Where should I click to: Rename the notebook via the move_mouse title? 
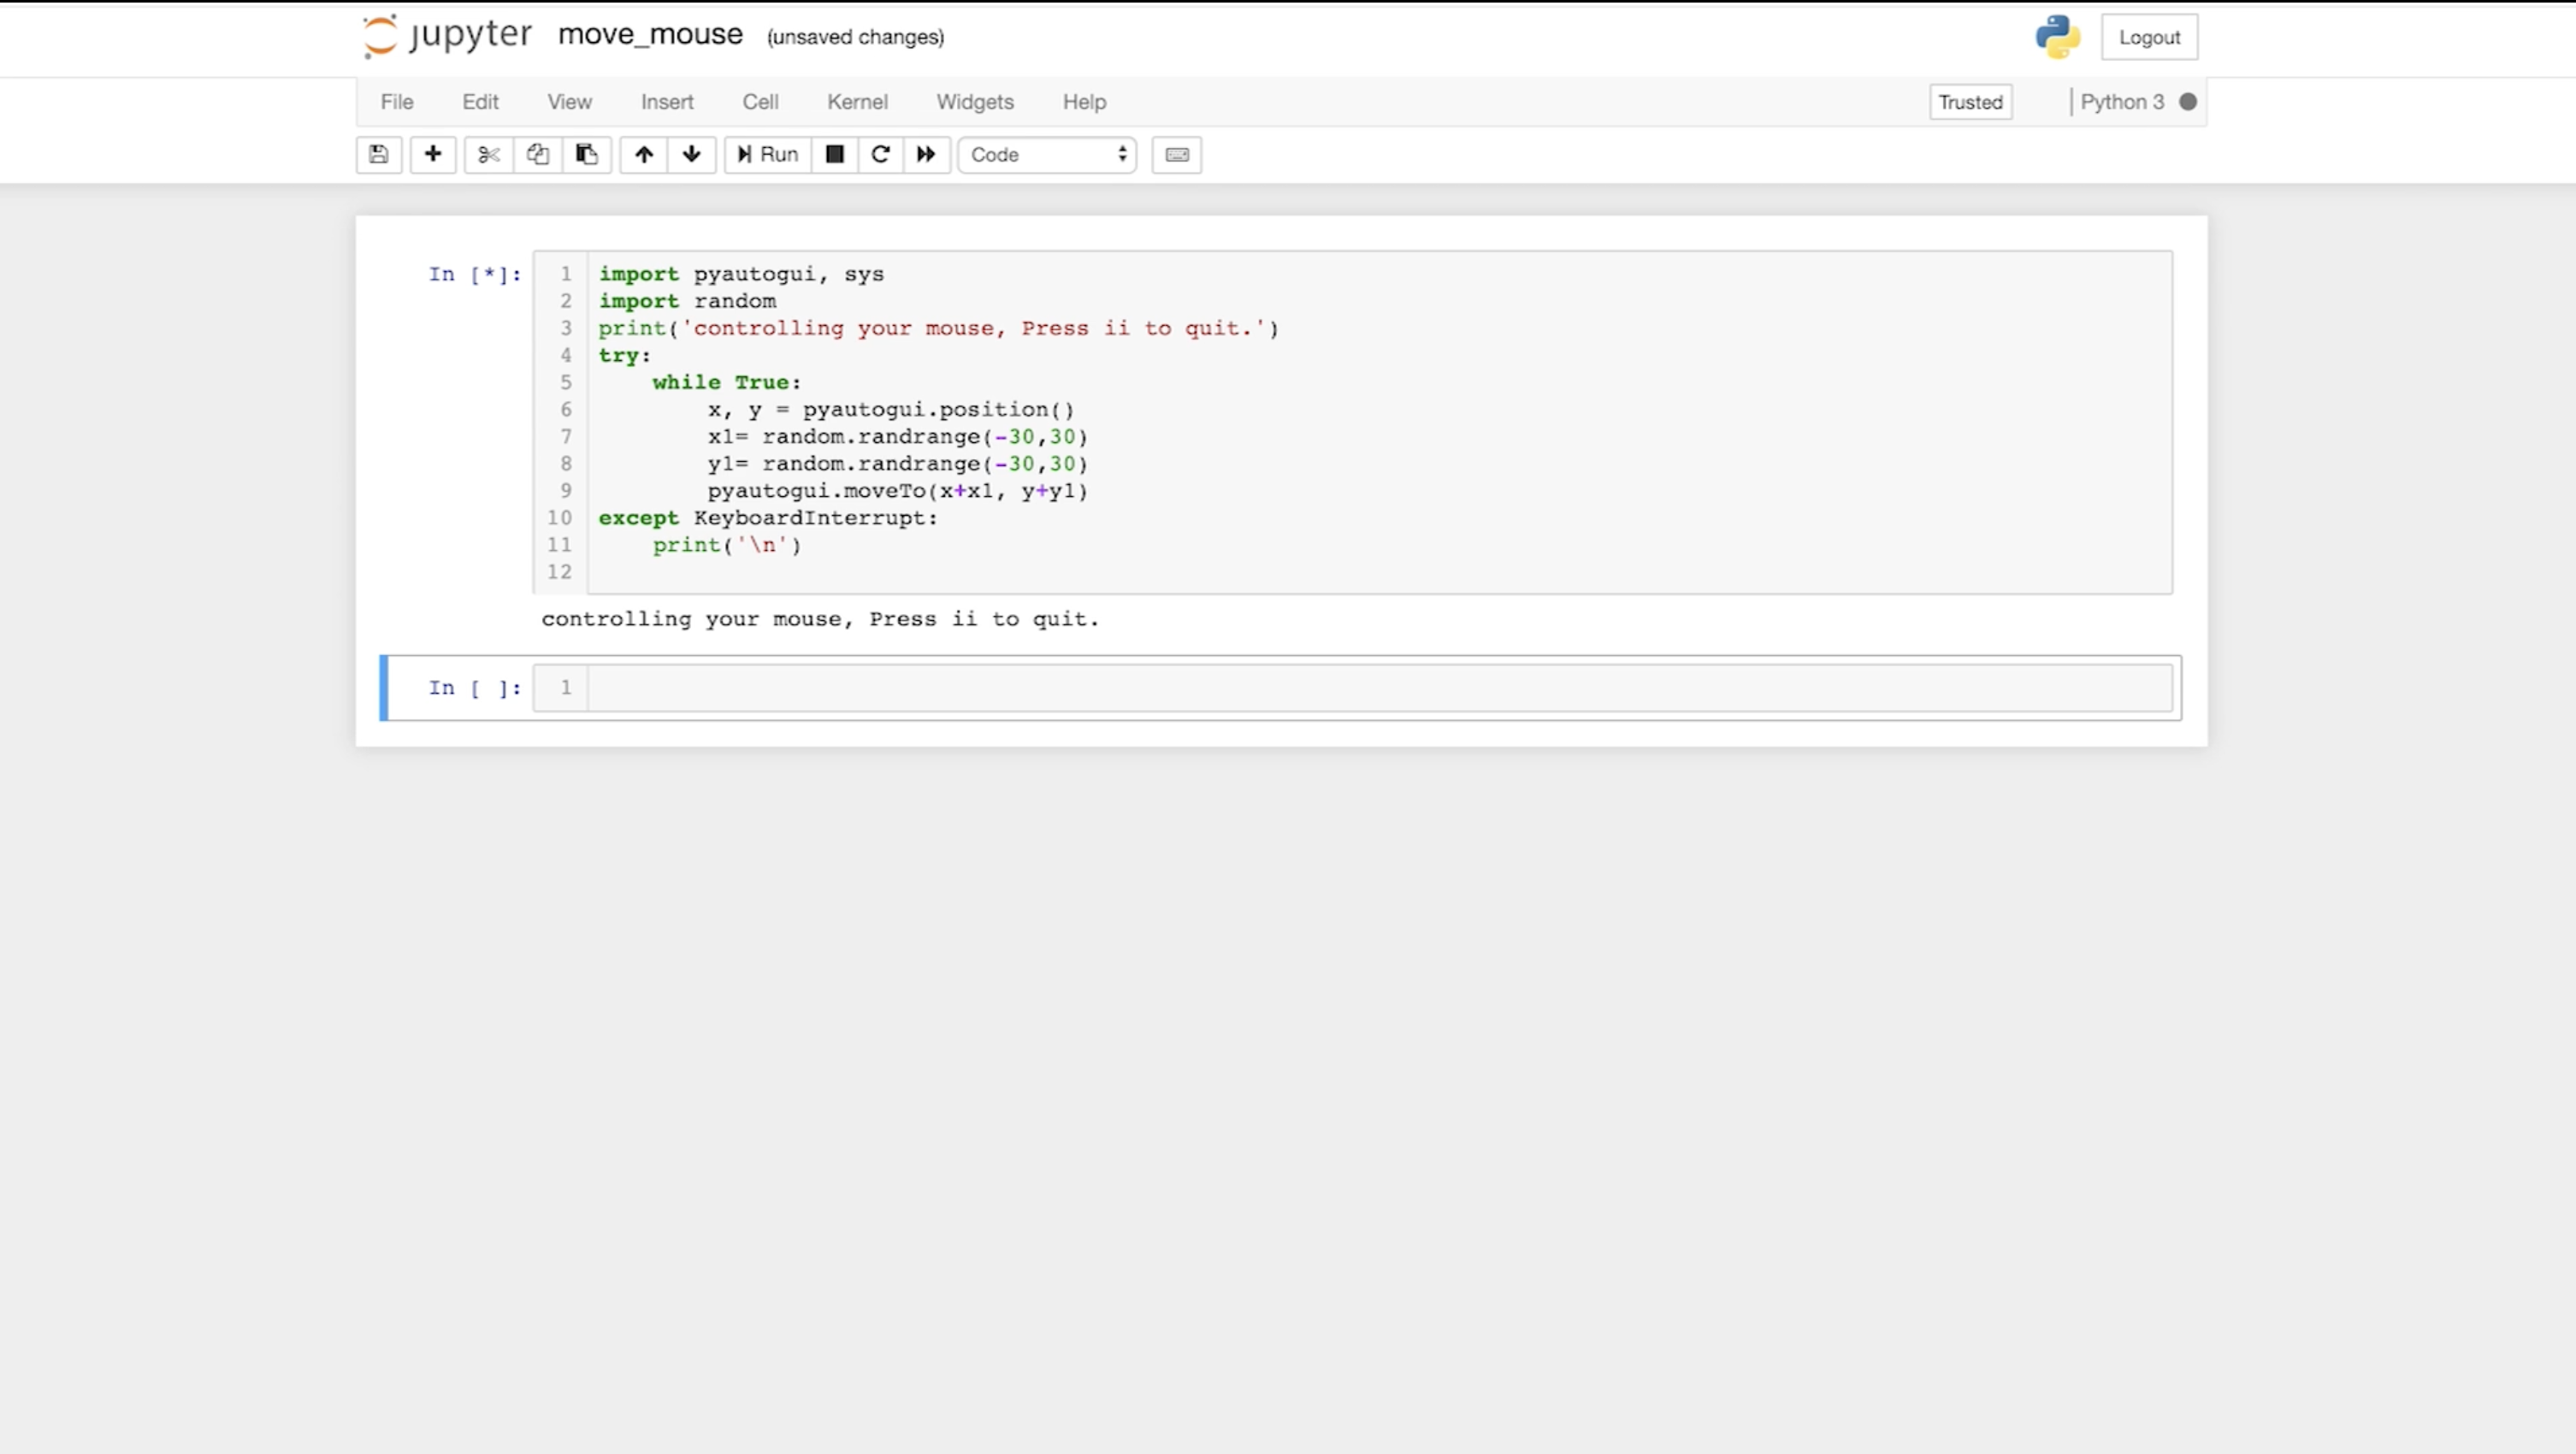point(650,35)
